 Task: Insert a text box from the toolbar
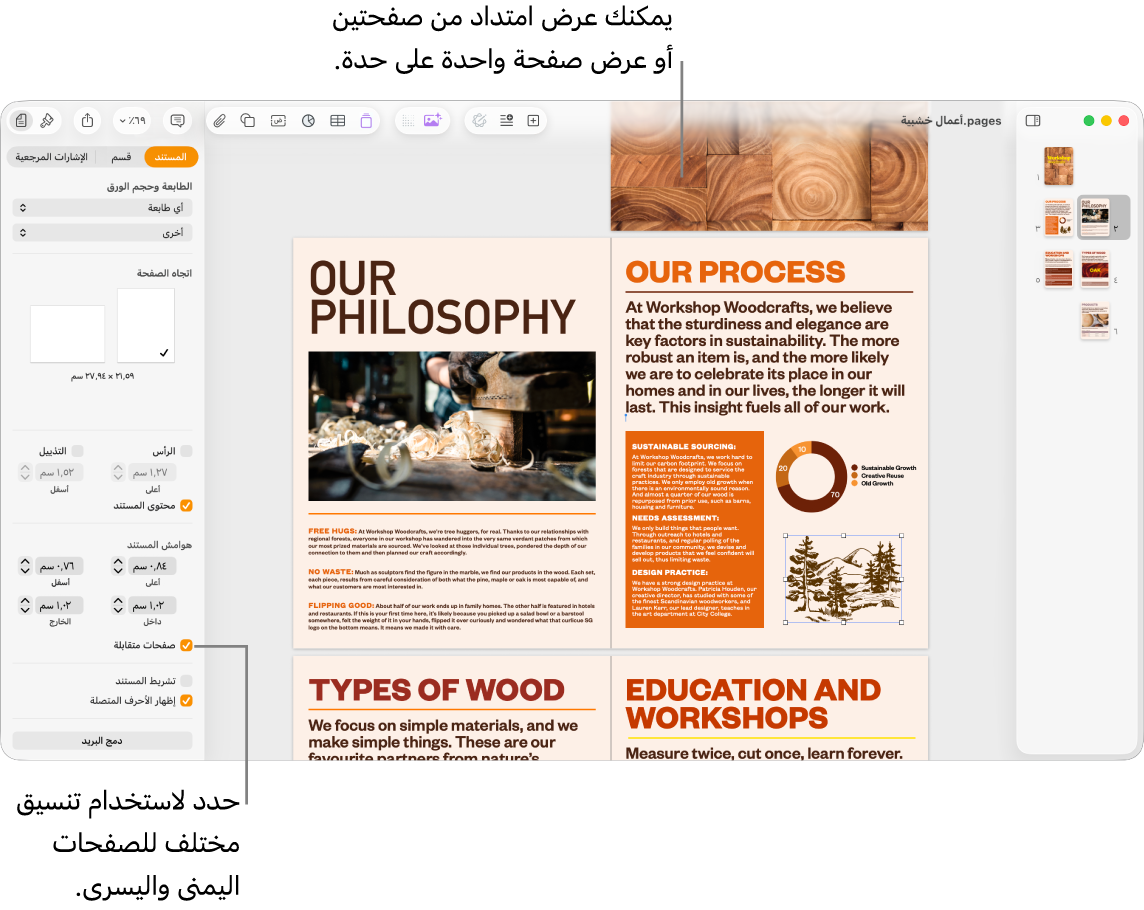(278, 120)
